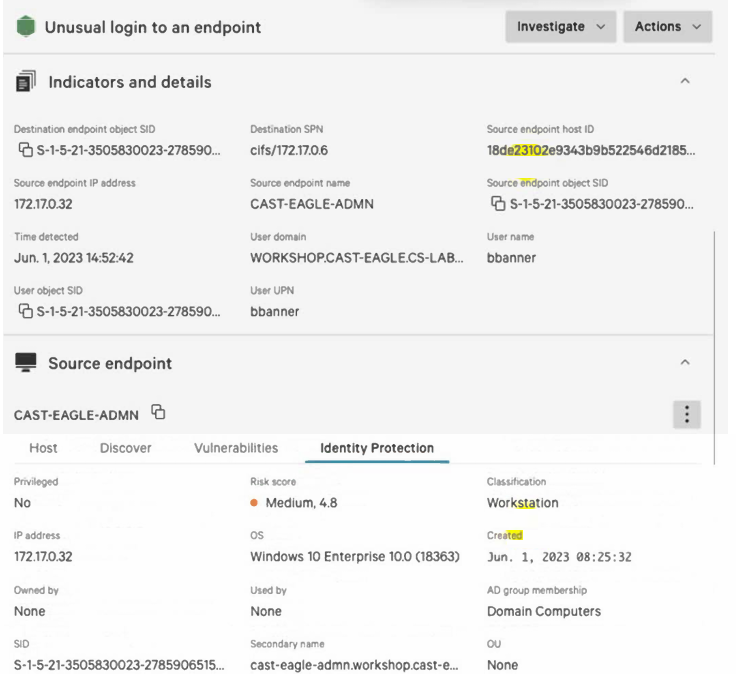This screenshot has height=683, width=736.
Task: Switch to the Discover tab
Action: 125,448
